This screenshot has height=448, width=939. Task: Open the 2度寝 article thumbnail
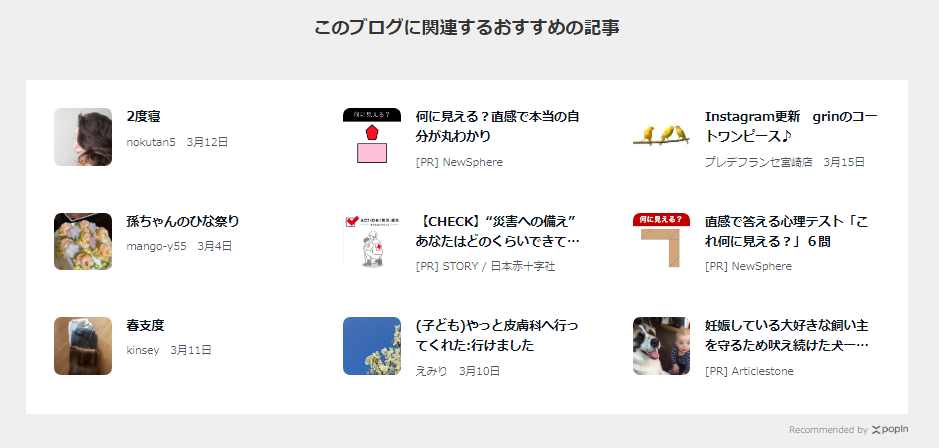tap(83, 137)
